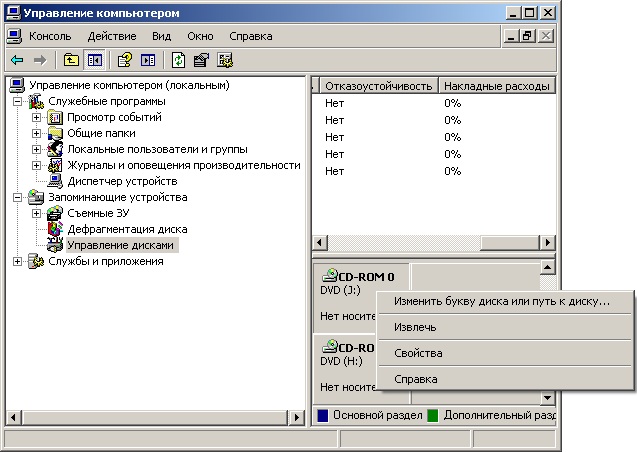Expand the Просмотр событий tree node

point(37,117)
